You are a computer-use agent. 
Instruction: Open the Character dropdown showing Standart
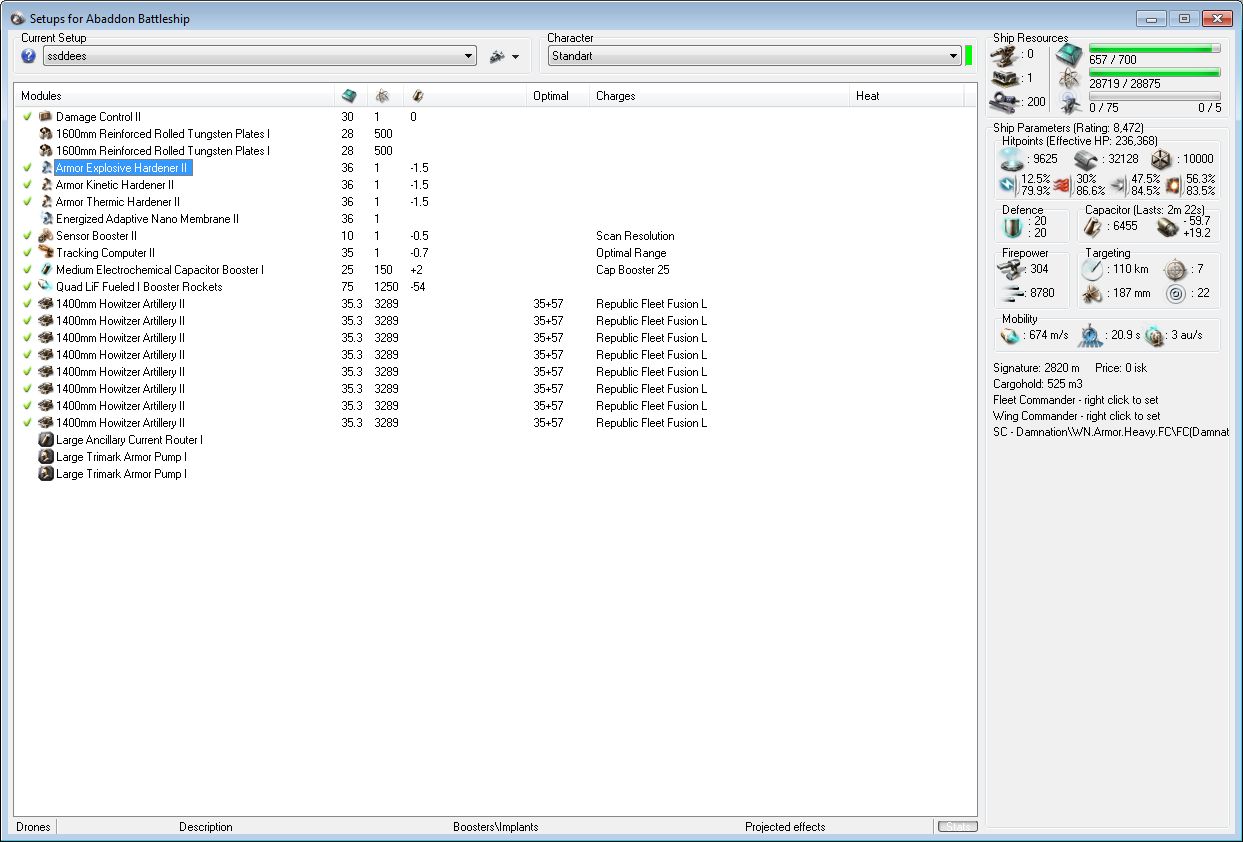[x=755, y=57]
